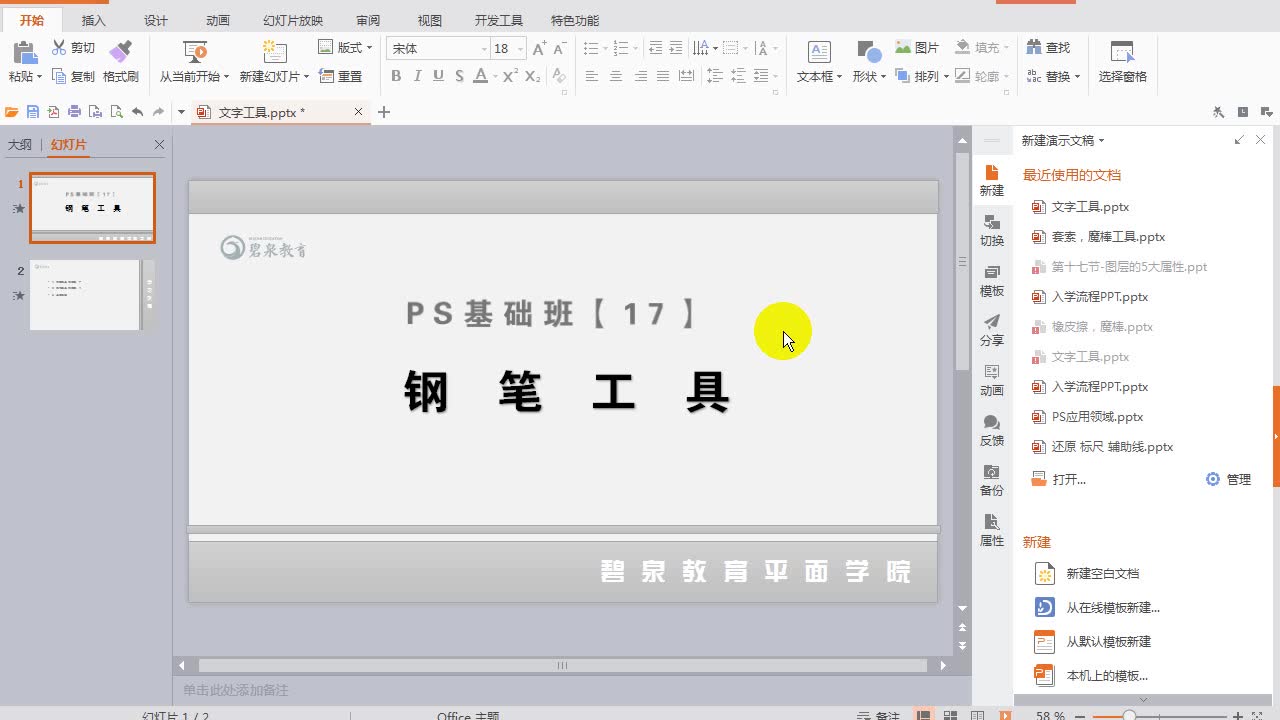Decrease font size with A- icon
This screenshot has width=1280, height=720.
[x=561, y=48]
